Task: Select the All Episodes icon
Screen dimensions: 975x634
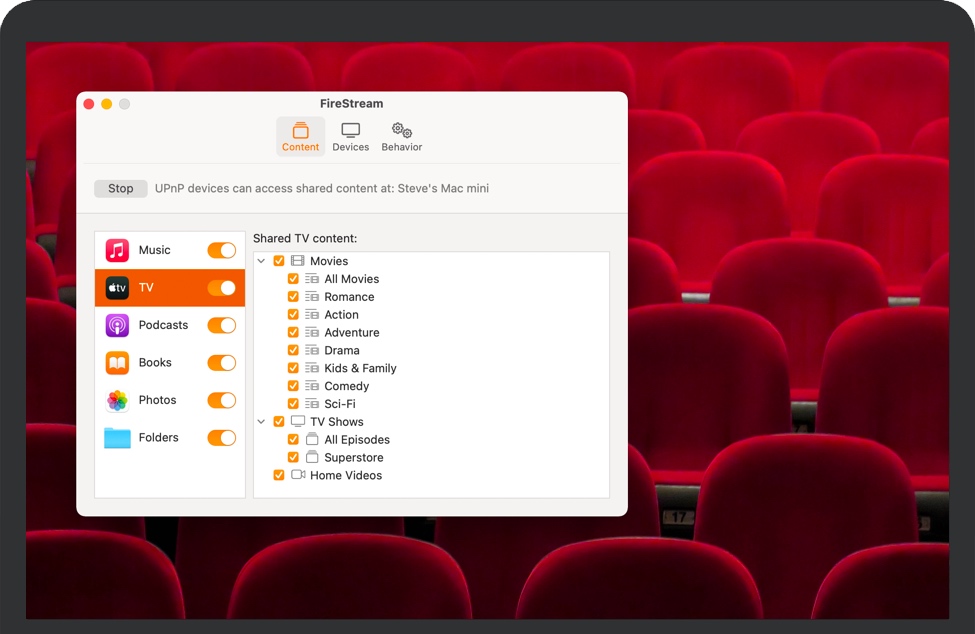Action: click(310, 439)
